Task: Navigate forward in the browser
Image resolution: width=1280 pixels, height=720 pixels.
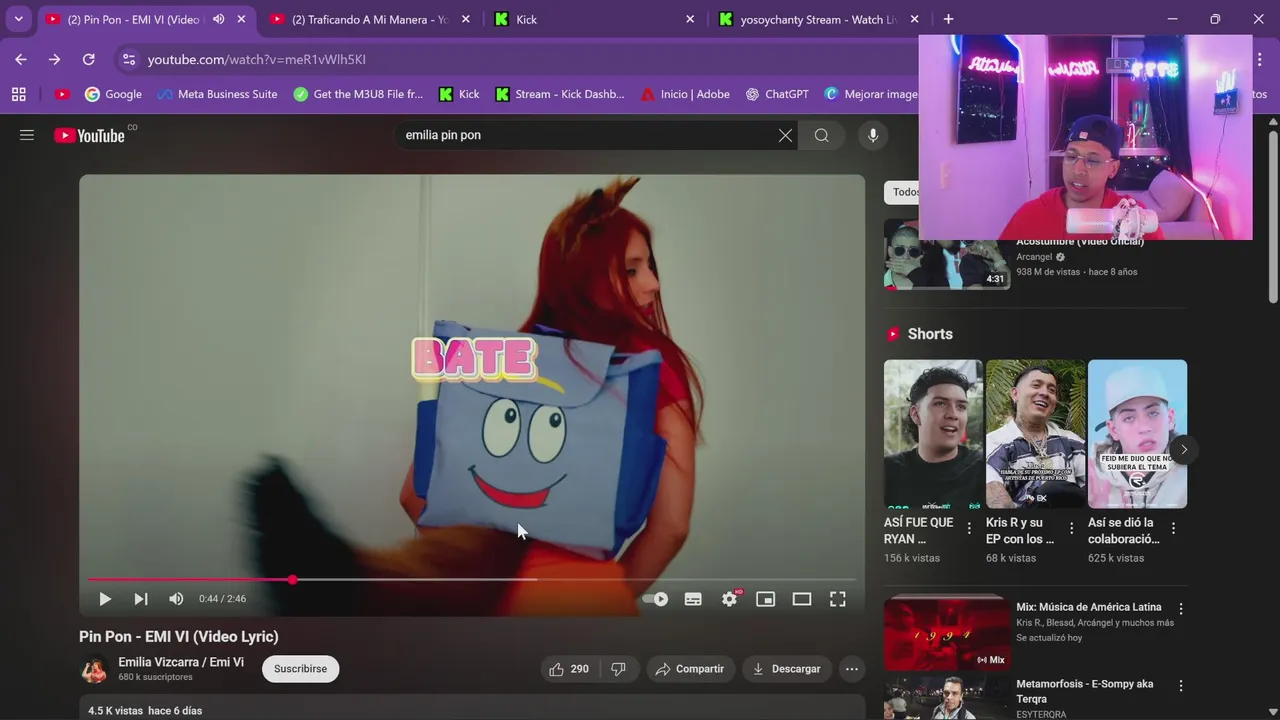Action: point(54,60)
